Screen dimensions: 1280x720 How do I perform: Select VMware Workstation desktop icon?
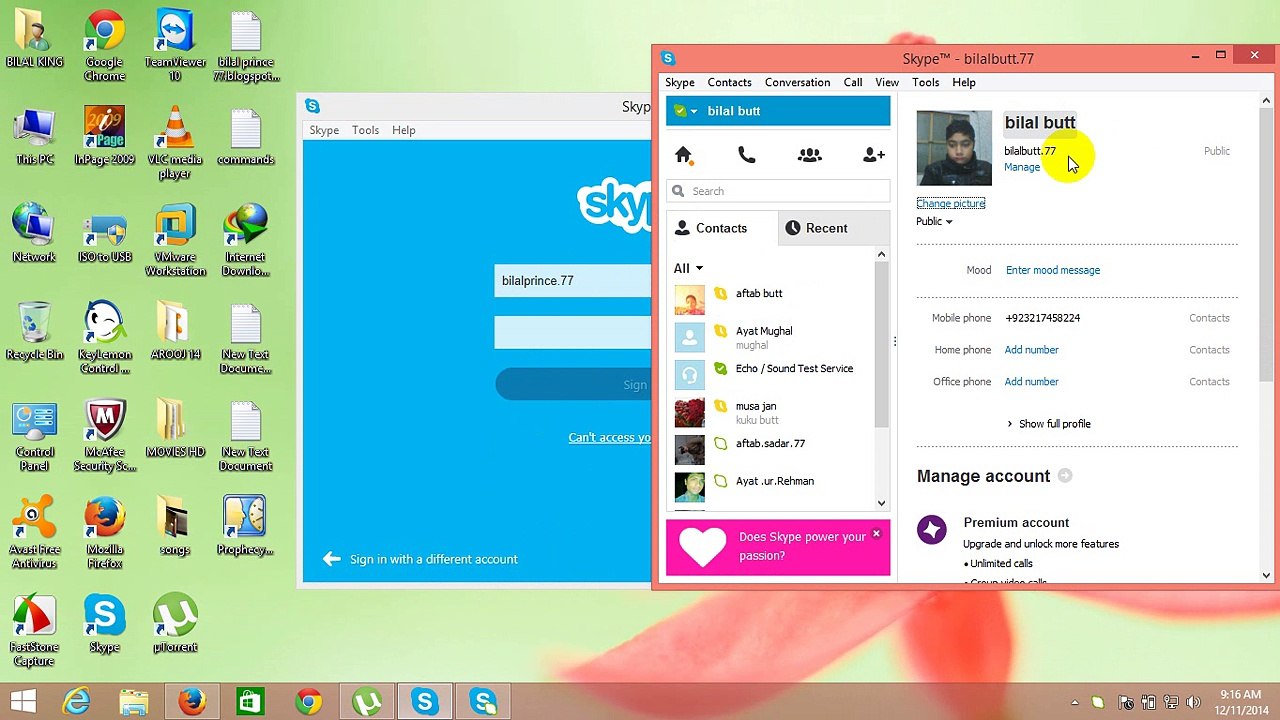tap(174, 240)
